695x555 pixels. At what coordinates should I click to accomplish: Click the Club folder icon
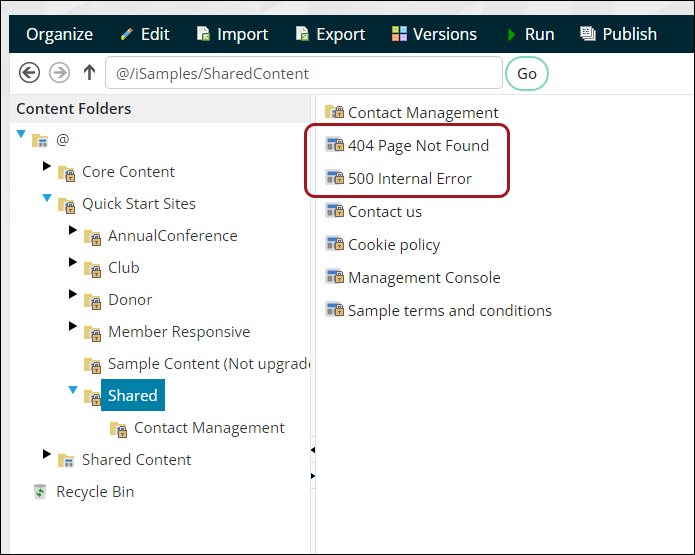(93, 269)
